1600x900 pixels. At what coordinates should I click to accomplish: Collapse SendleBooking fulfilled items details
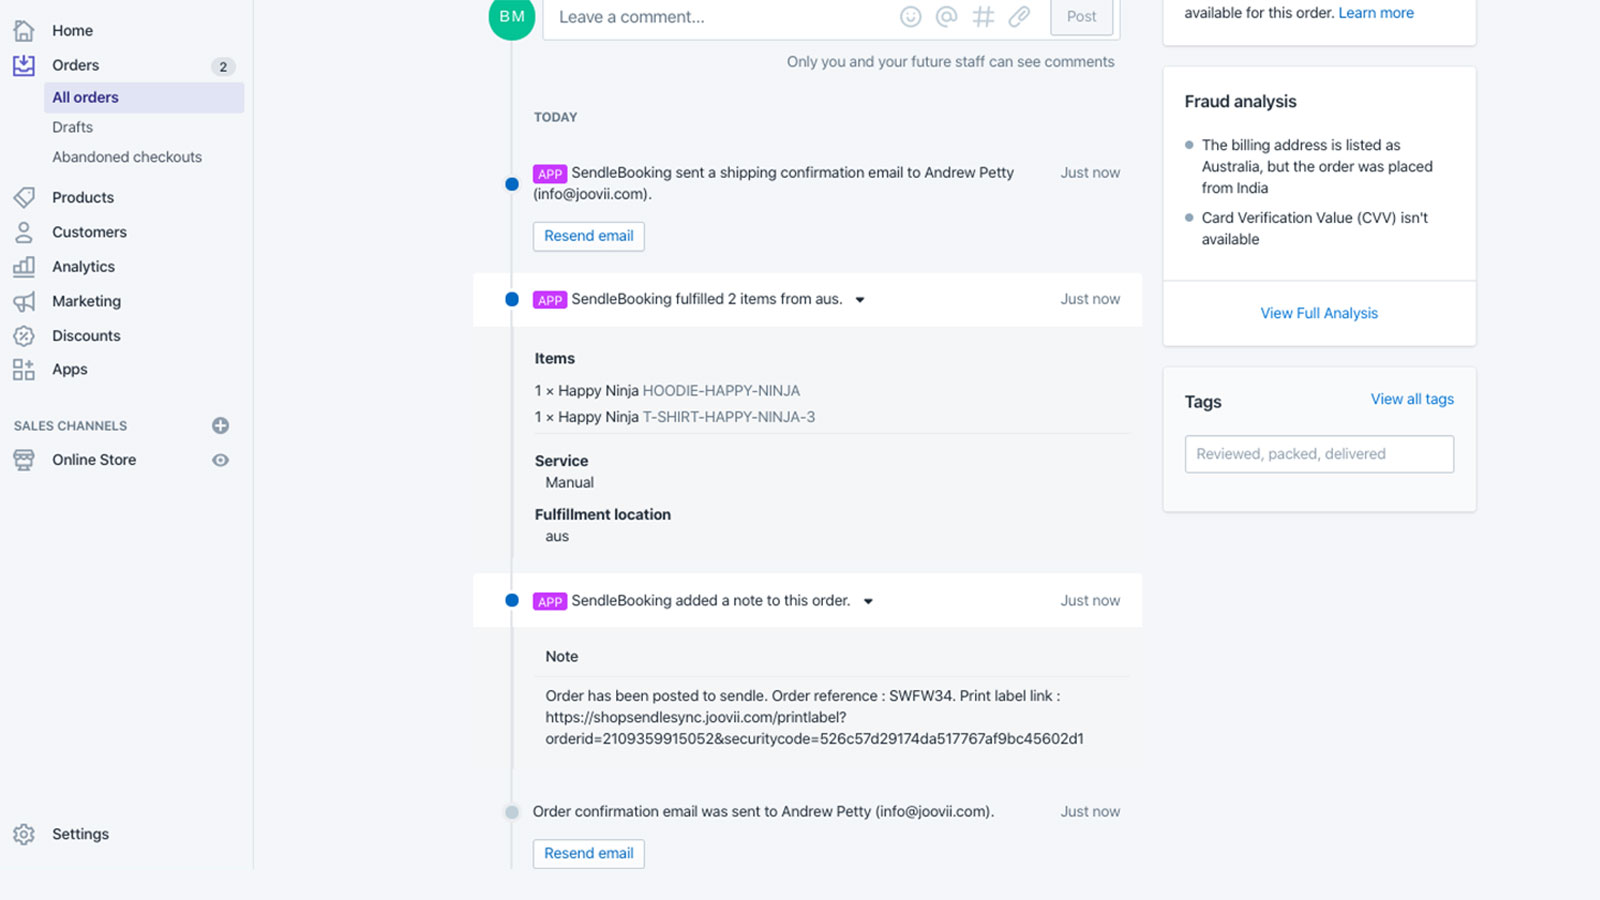[x=860, y=300]
